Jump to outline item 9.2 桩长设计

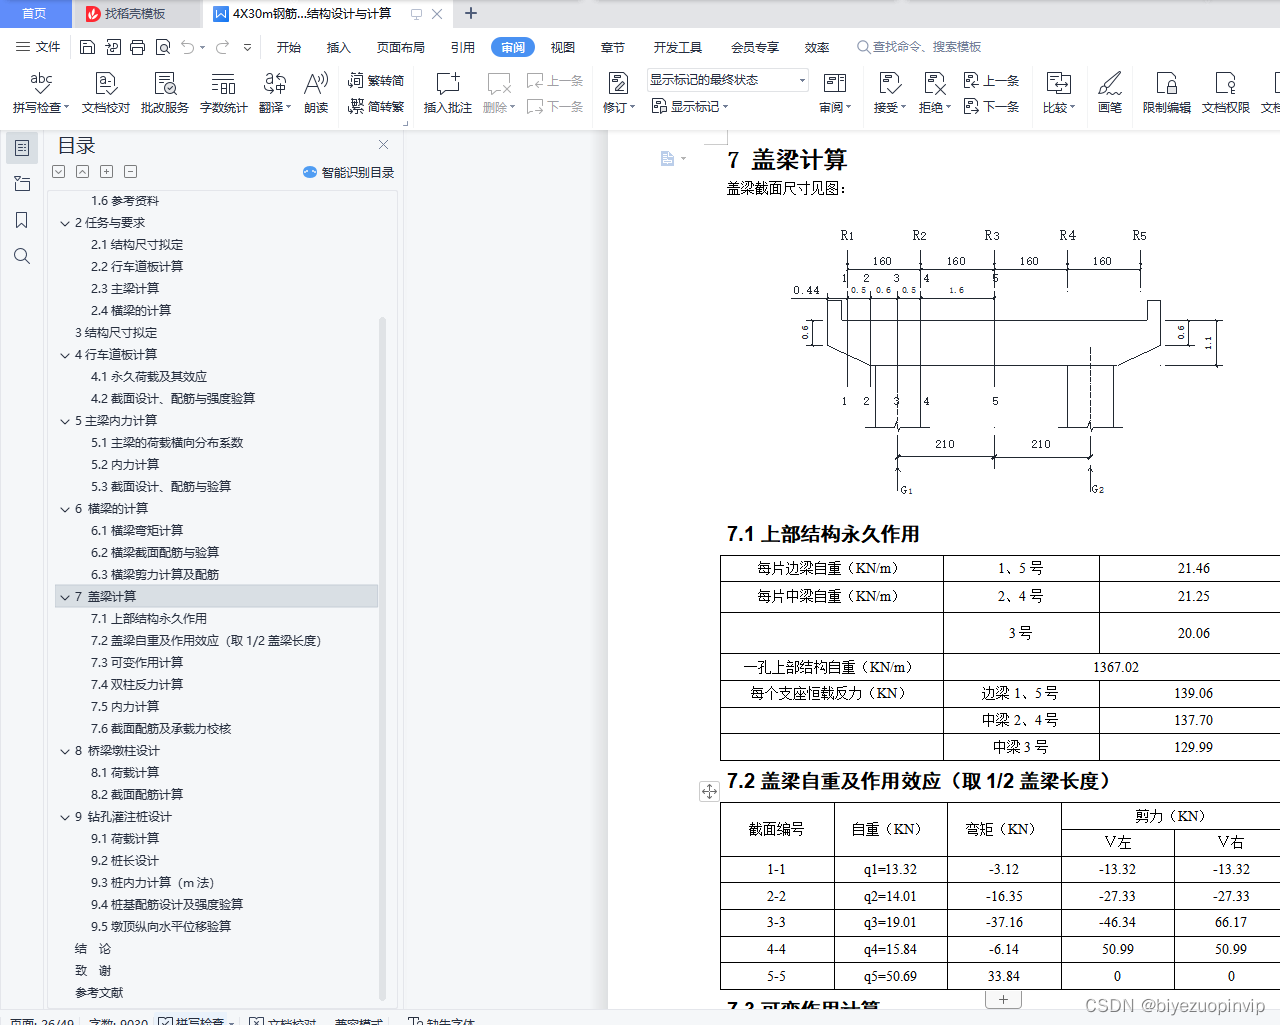pos(125,861)
